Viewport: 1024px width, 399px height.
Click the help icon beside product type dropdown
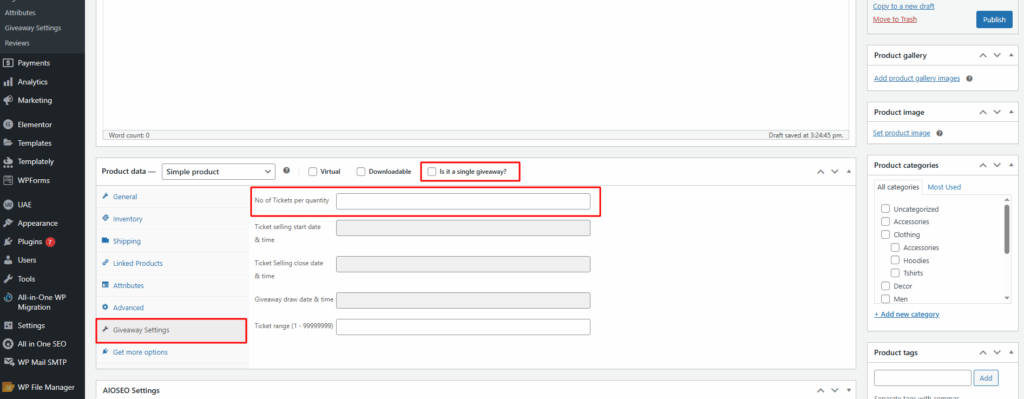(x=287, y=170)
